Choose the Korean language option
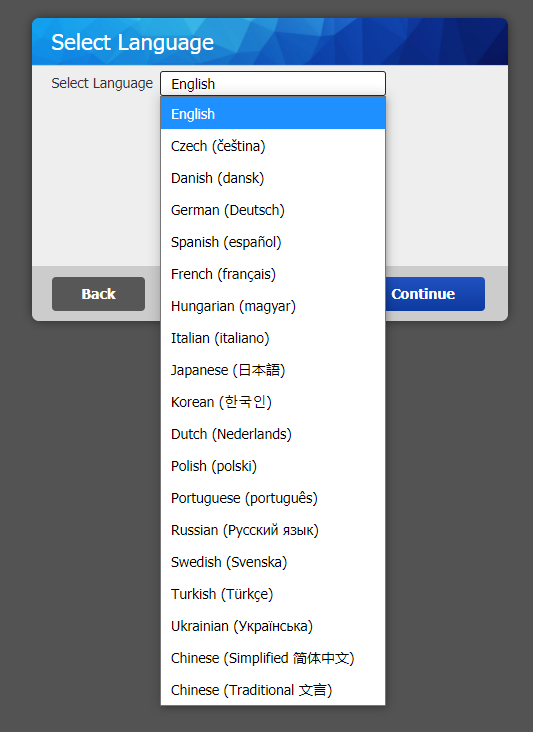The height and width of the screenshot is (732, 533). coord(273,401)
